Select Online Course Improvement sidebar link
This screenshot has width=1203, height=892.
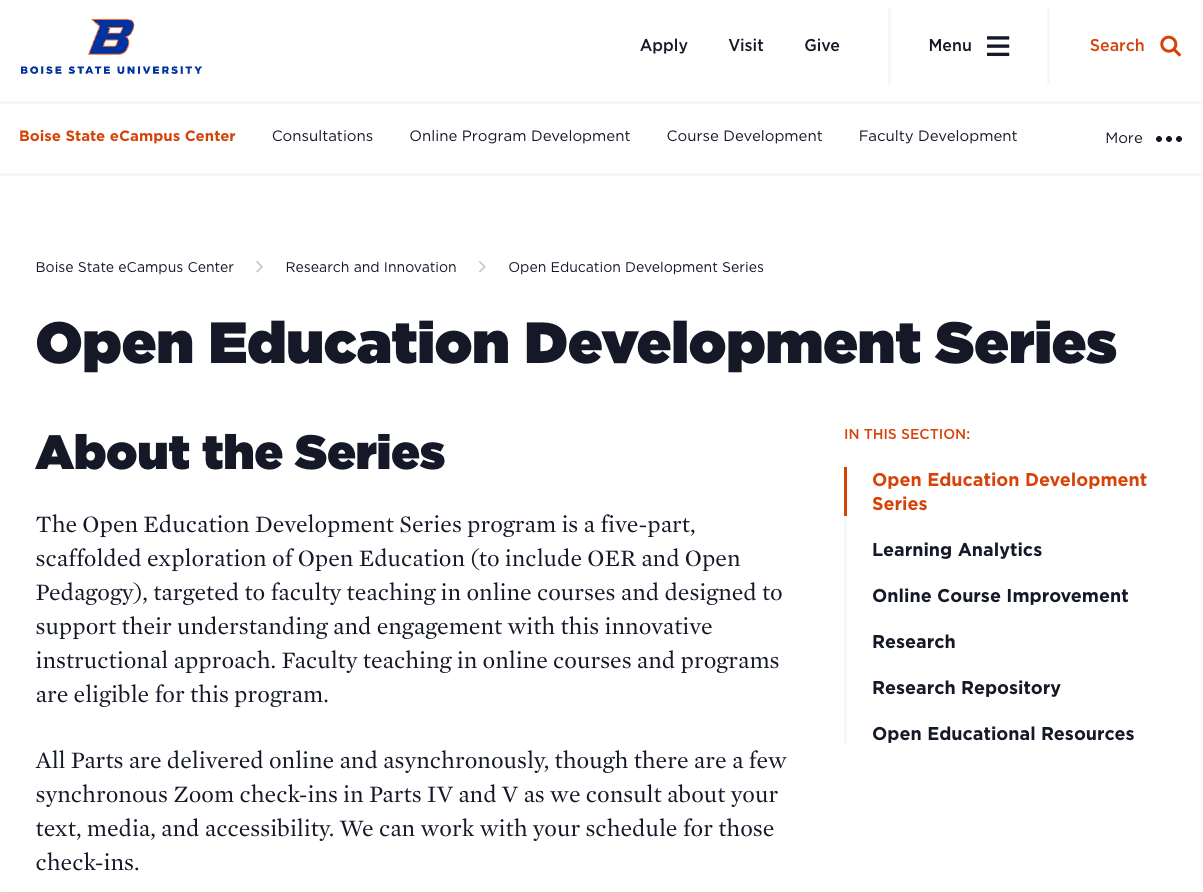(x=999, y=596)
